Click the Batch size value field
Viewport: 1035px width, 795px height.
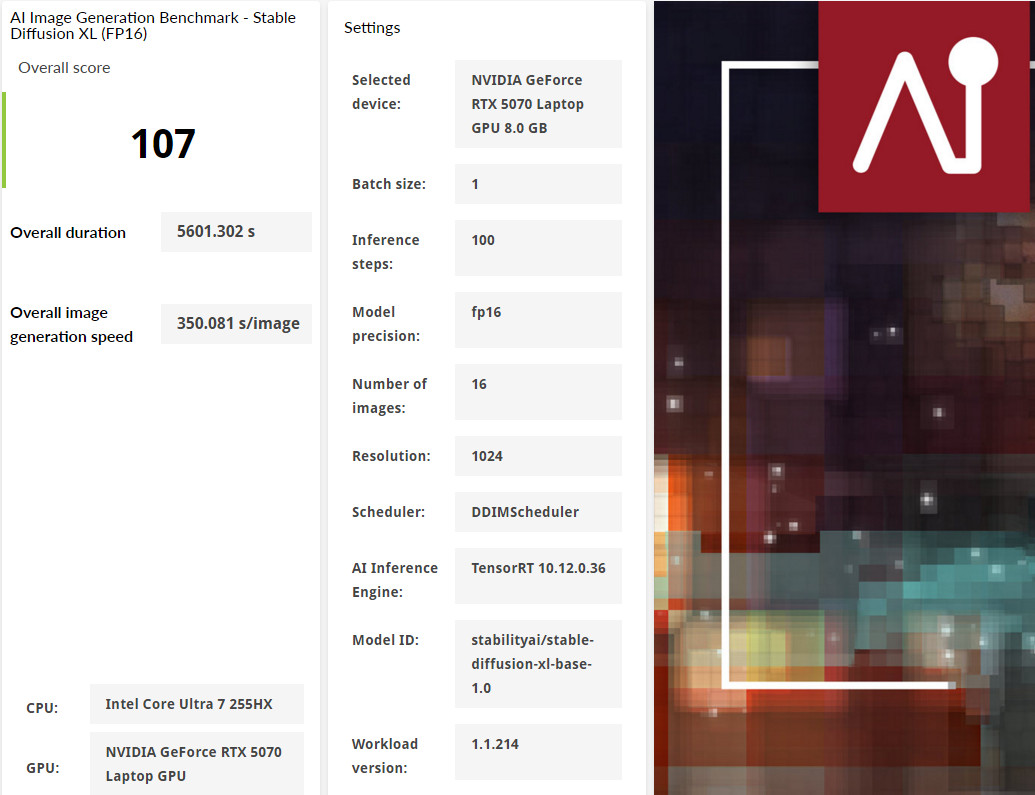coord(538,184)
